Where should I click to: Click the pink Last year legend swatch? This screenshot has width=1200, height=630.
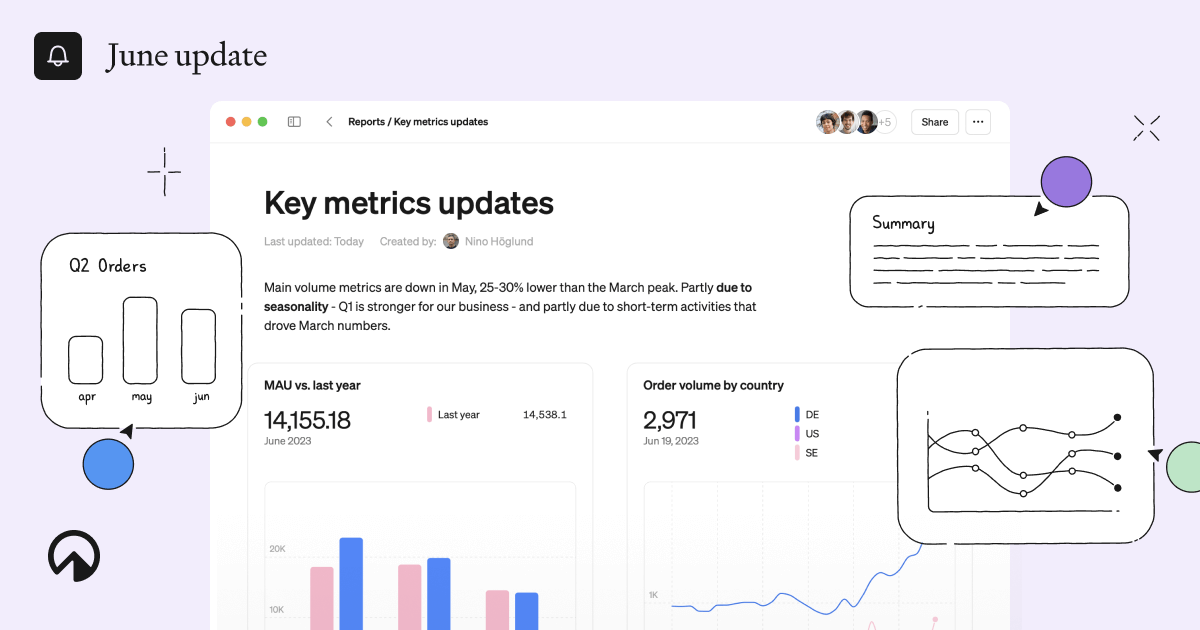pos(429,414)
